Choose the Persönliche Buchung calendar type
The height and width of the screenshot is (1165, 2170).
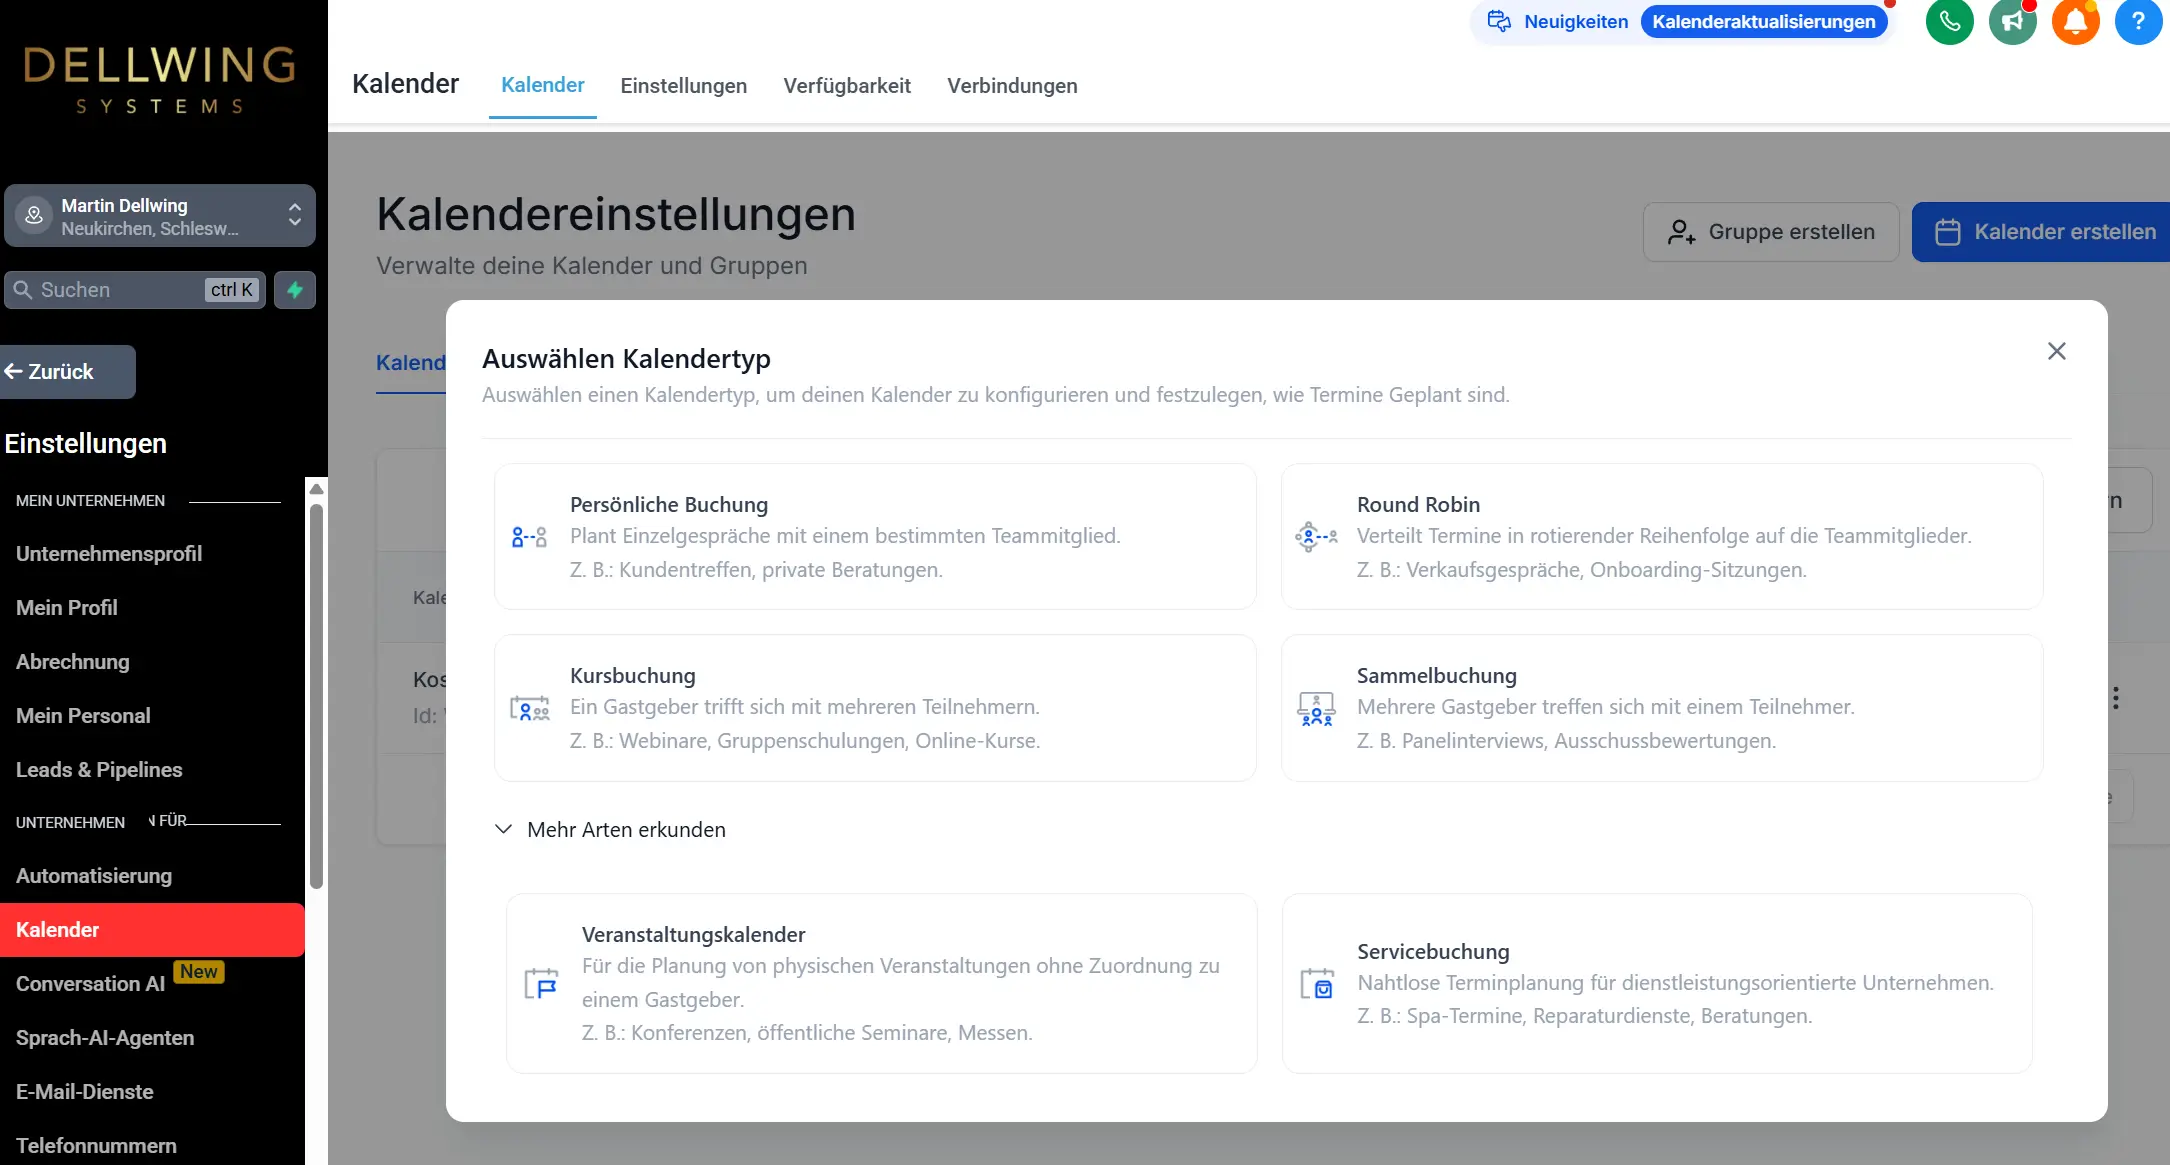click(x=875, y=537)
